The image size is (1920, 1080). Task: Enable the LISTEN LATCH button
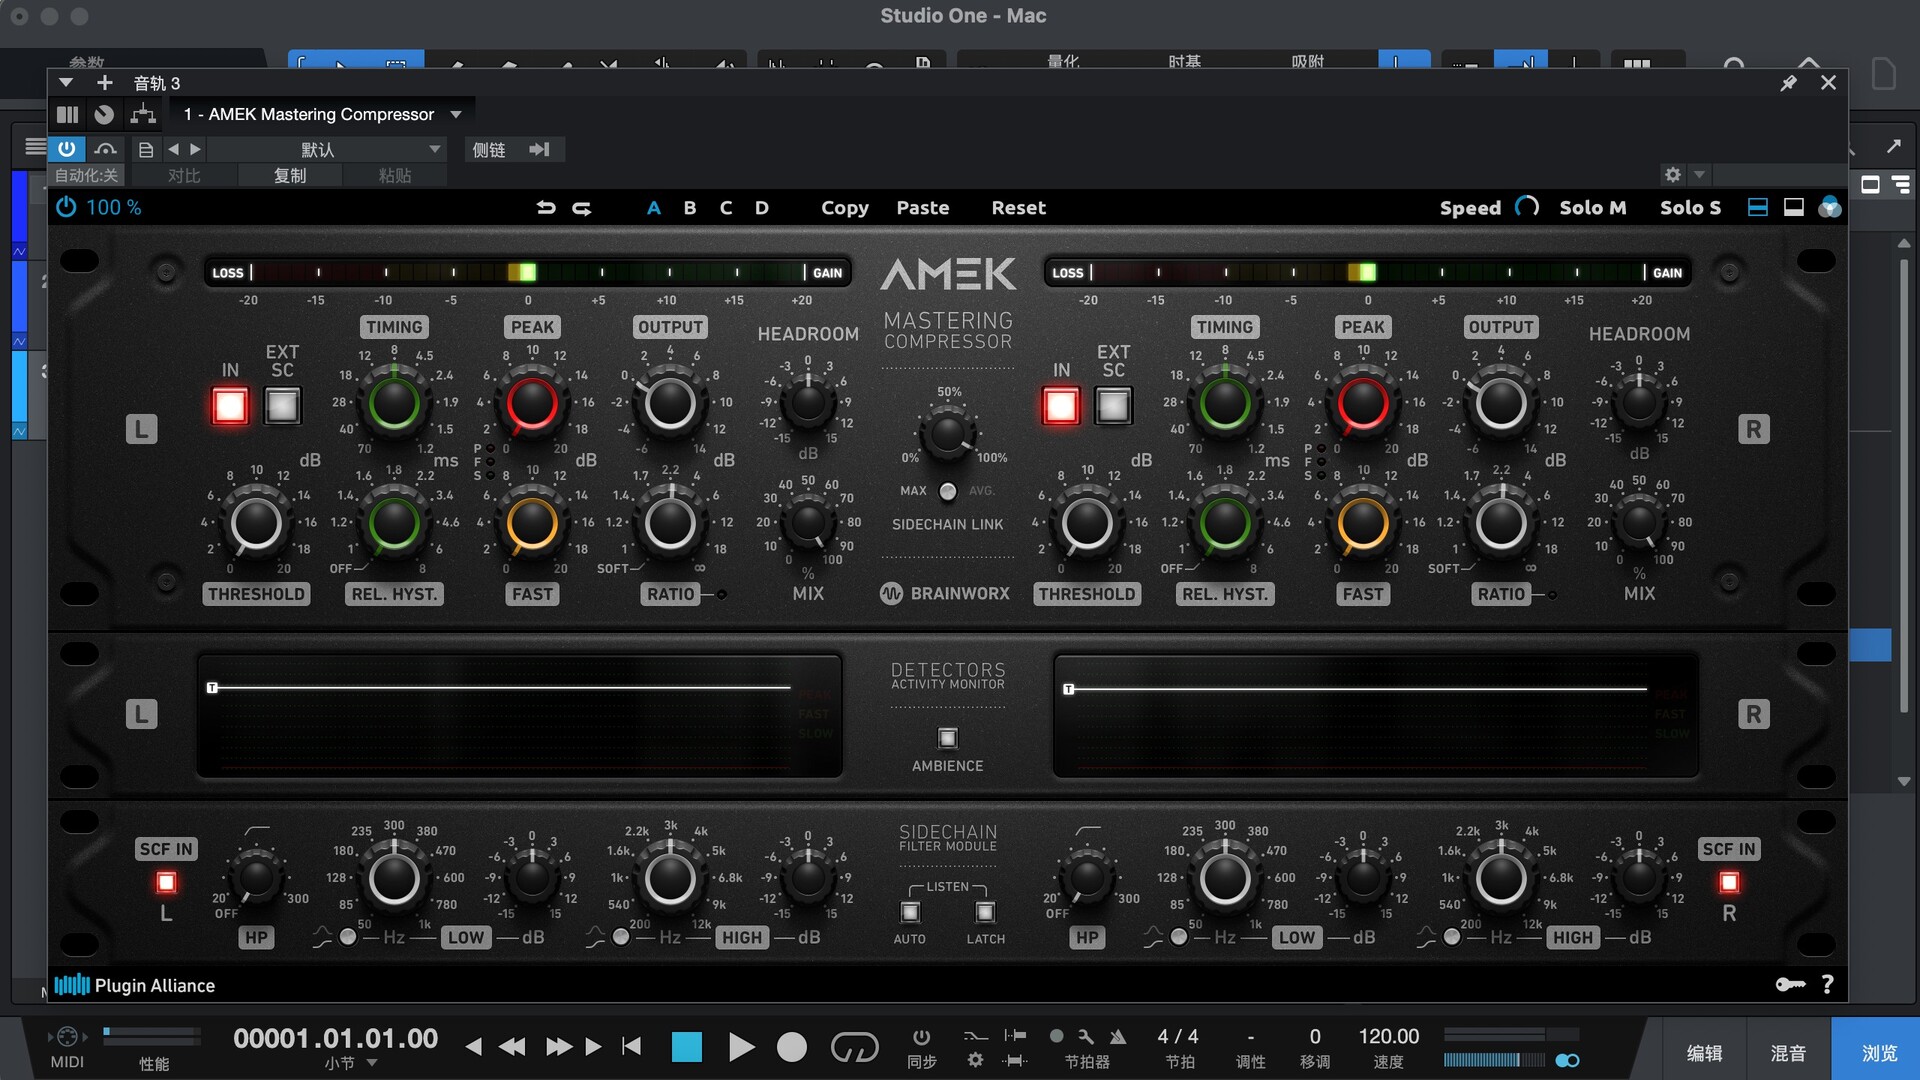coord(985,912)
